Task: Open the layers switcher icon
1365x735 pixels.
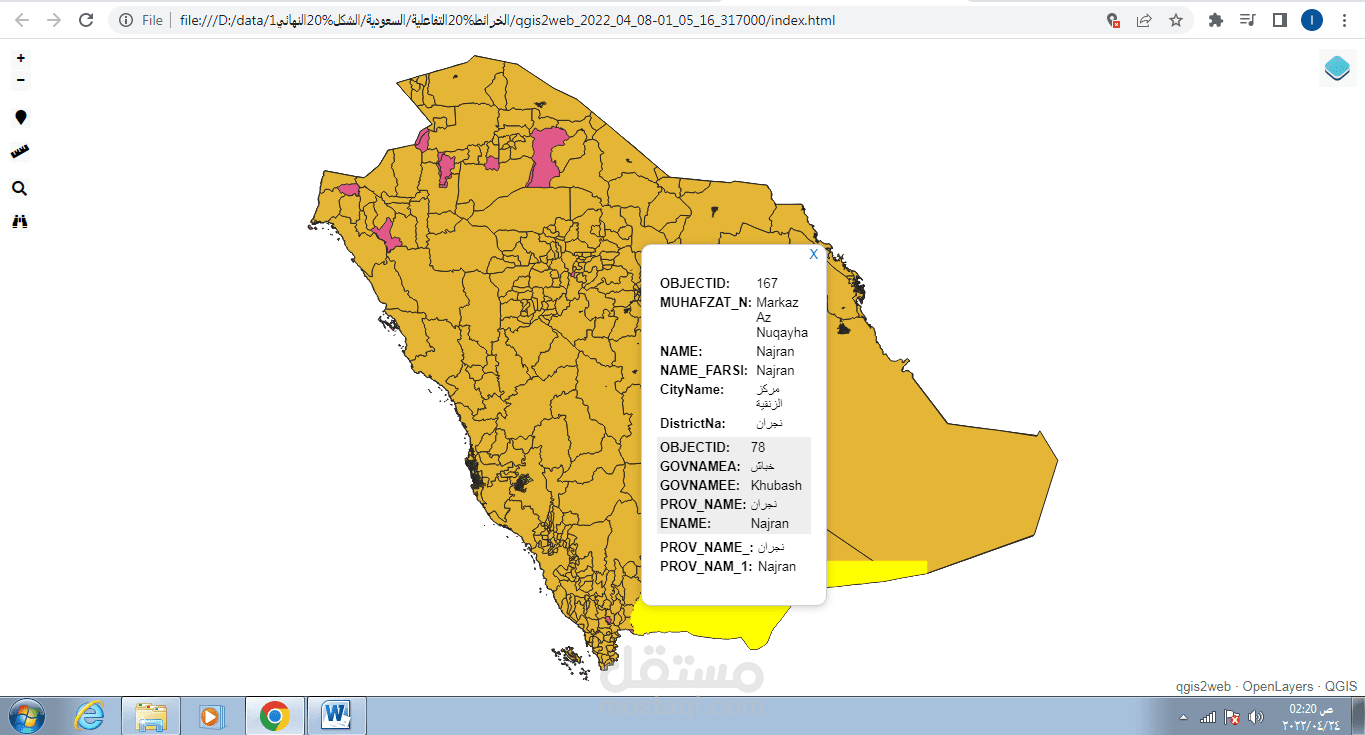Action: [x=1337, y=68]
